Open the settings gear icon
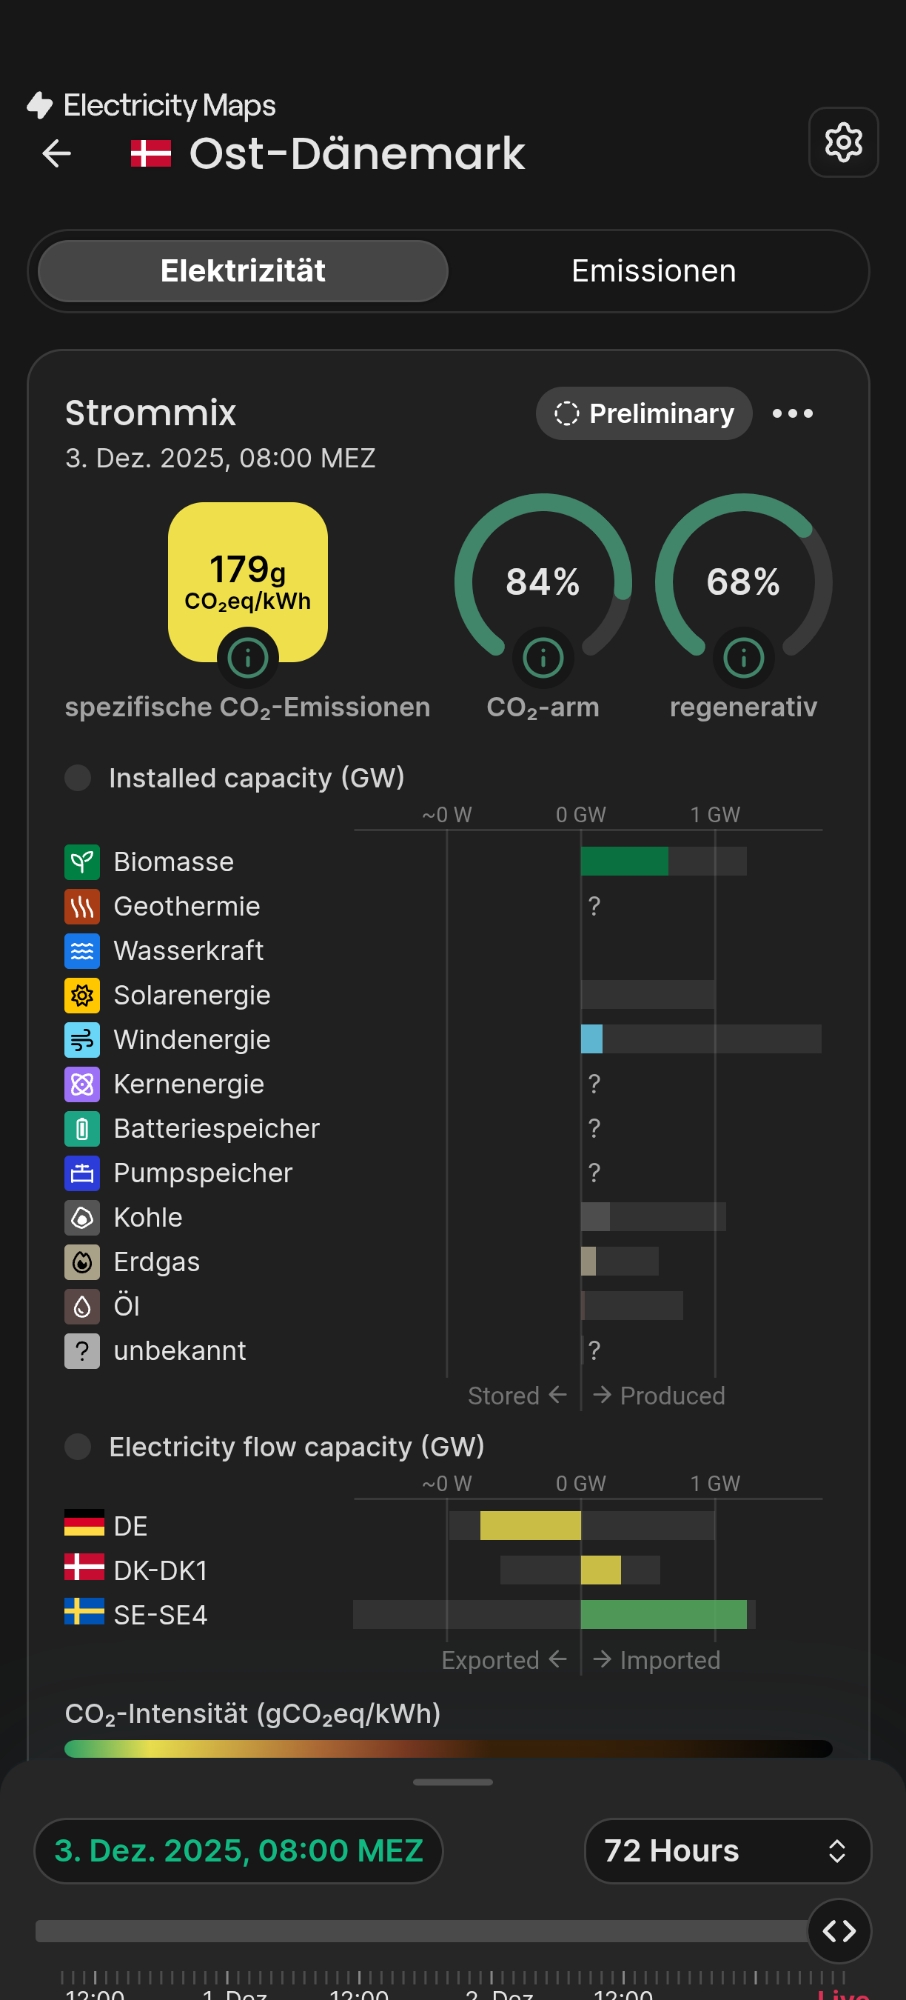Image resolution: width=906 pixels, height=2000 pixels. pyautogui.click(x=843, y=143)
